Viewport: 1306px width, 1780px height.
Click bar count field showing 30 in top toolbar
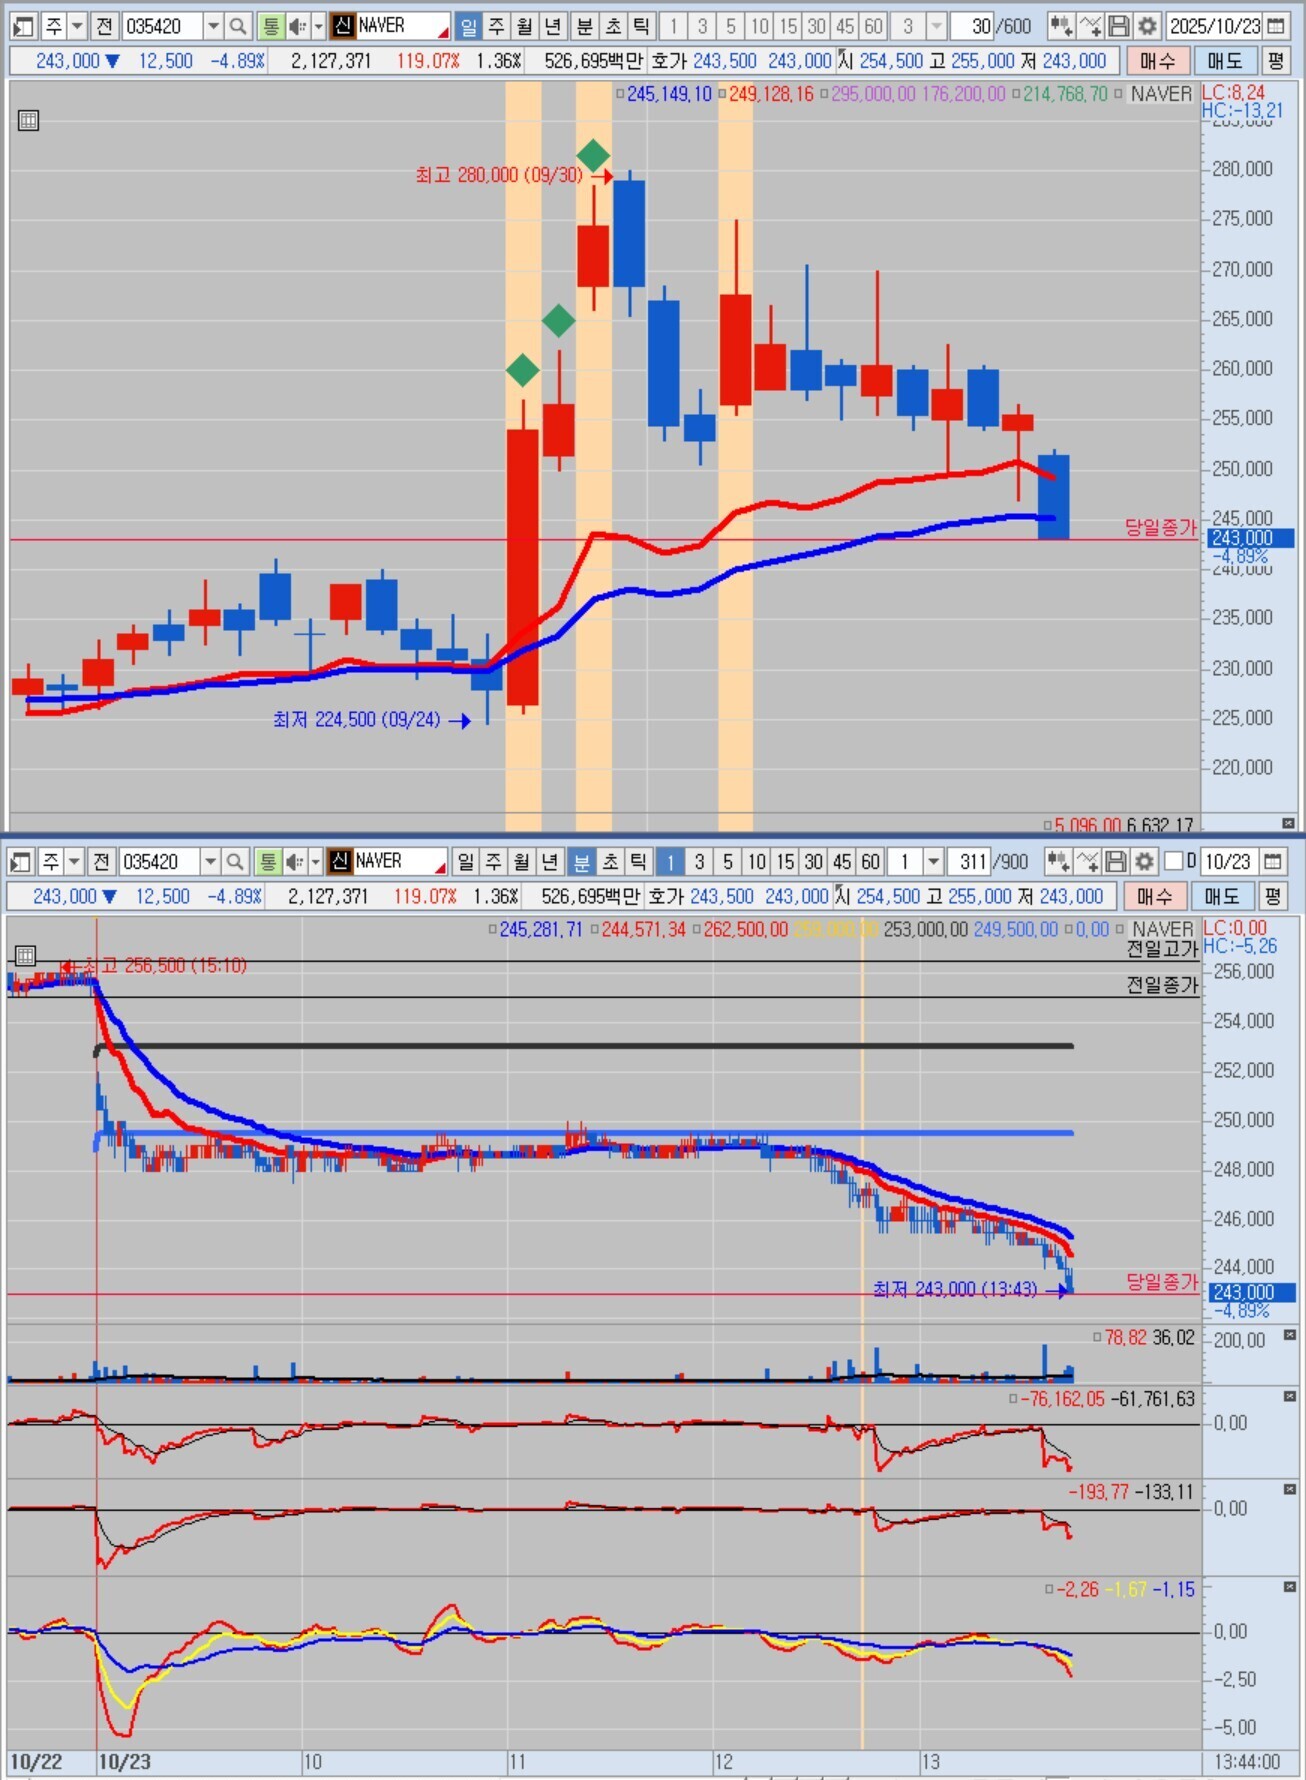pos(972,26)
